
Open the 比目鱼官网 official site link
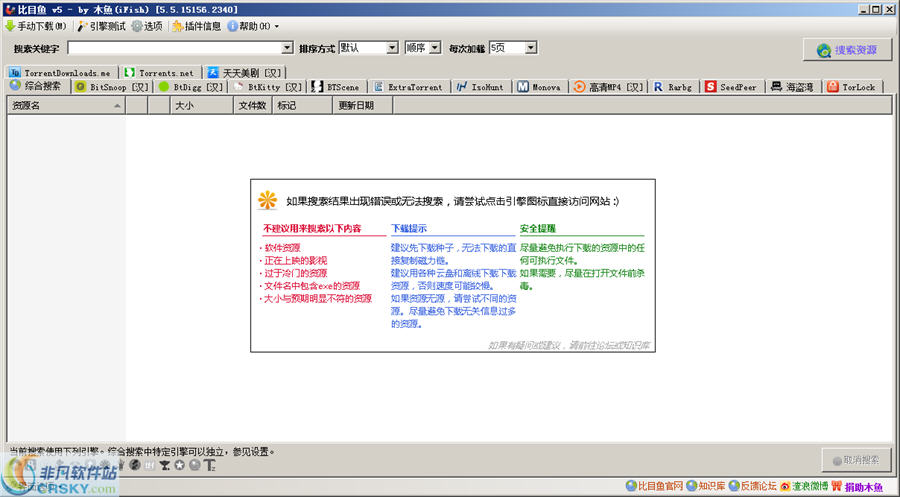point(653,487)
